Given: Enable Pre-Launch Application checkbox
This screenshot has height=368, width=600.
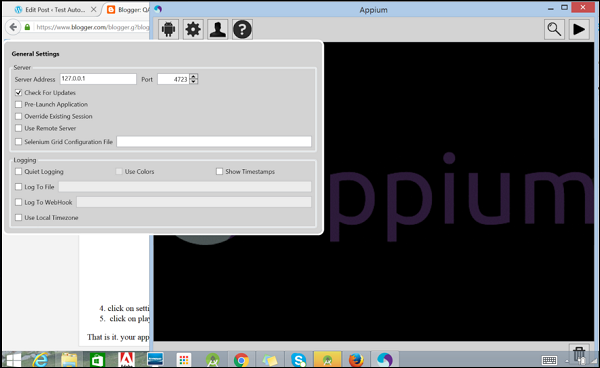Looking at the screenshot, I should 18,104.
